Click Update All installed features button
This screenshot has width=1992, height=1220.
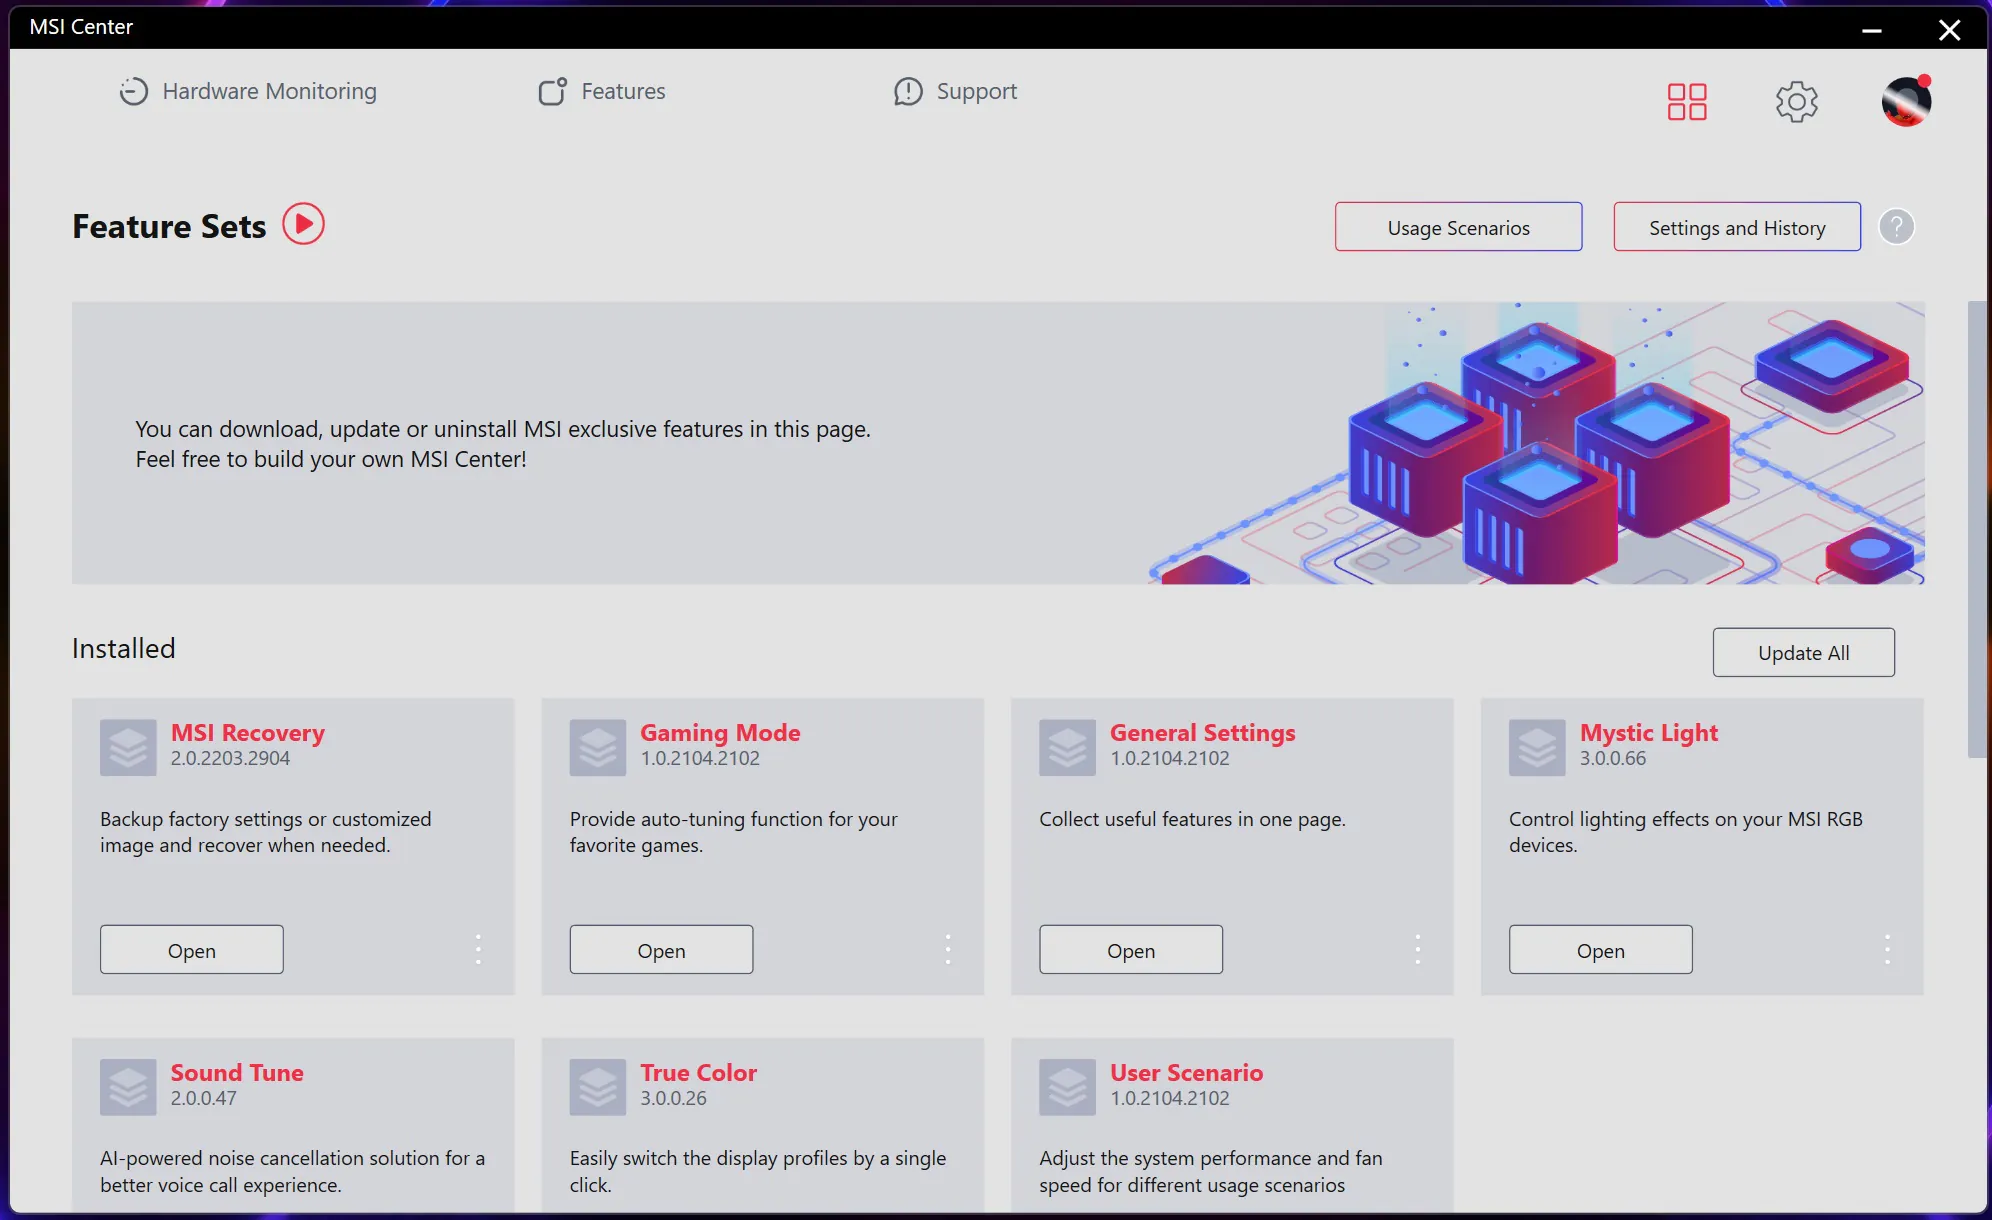[x=1804, y=652]
